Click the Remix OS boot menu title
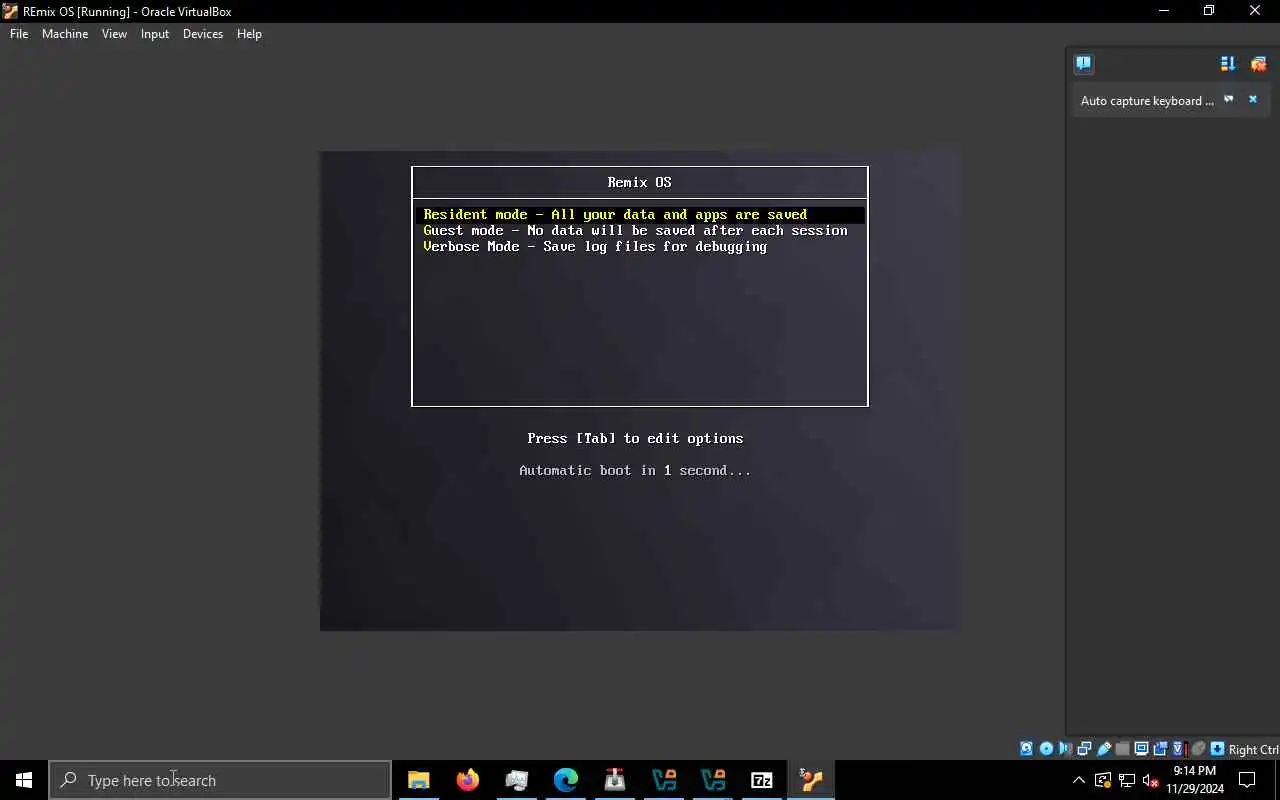Screen dimensions: 1280x800 (x=639, y=182)
